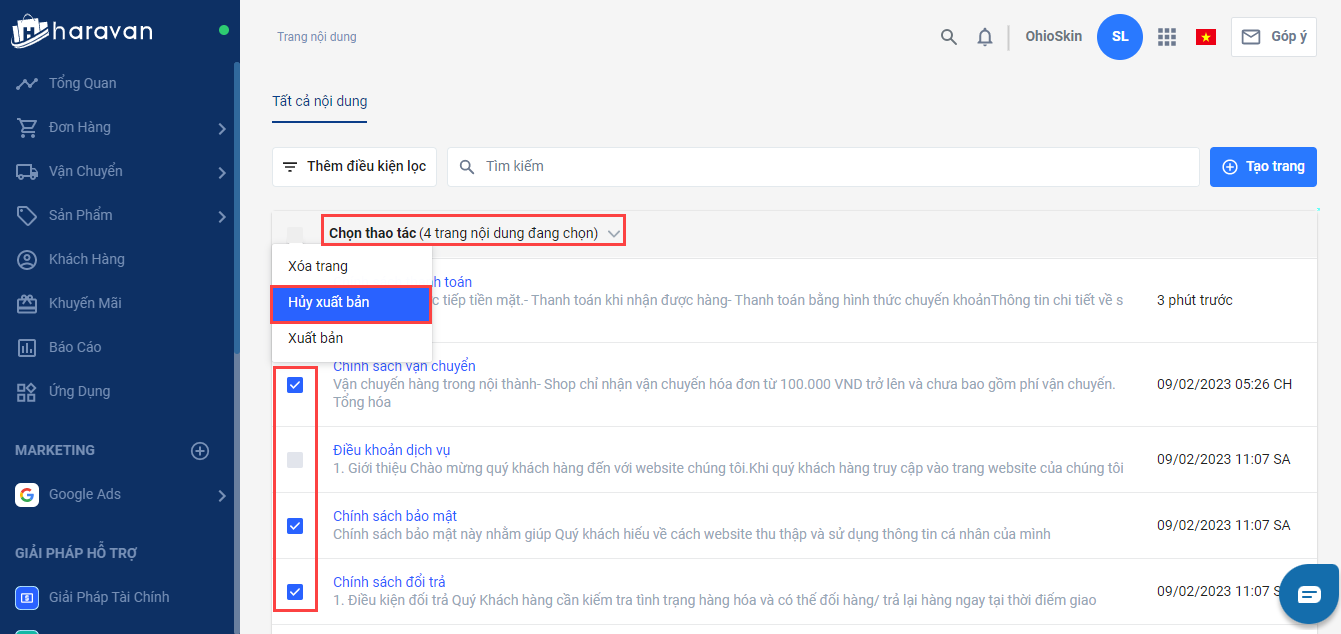Screen dimensions: 1341x634
Task: Click the Vận Chuyển truck icon
Action: click(27, 171)
